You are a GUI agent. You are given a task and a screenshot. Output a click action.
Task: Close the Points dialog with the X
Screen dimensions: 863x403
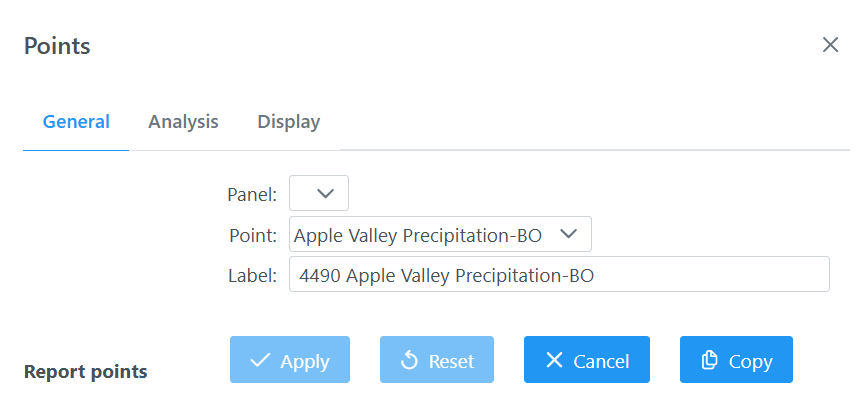(830, 45)
